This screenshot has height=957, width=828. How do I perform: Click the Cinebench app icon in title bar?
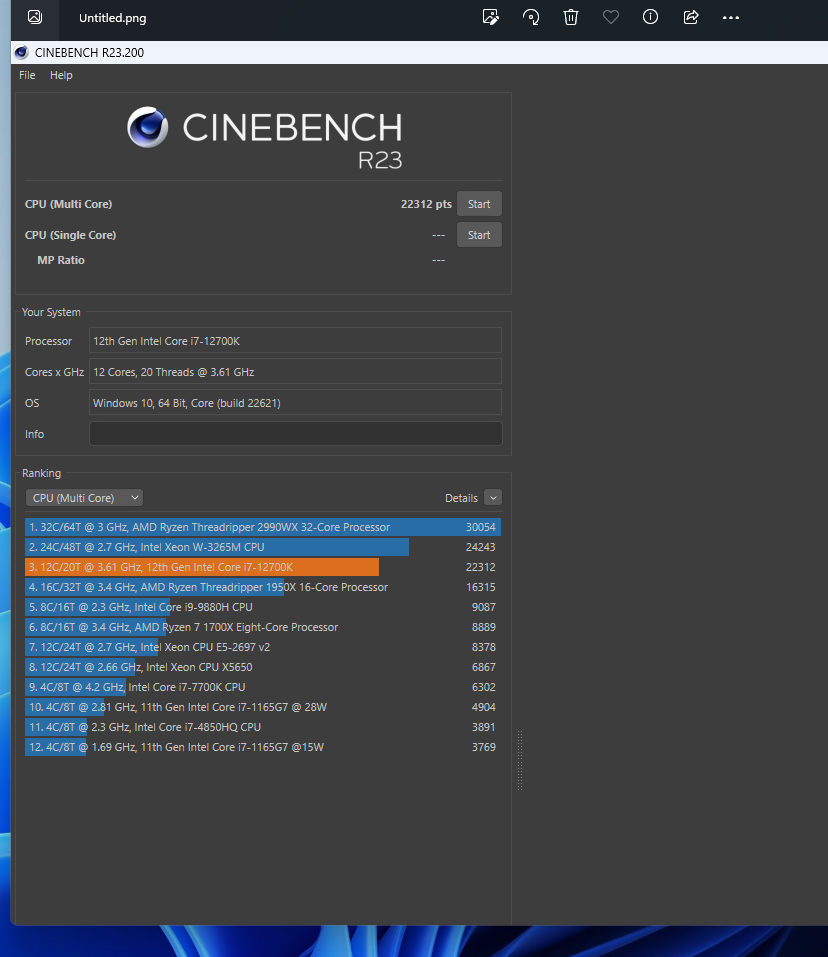[x=21, y=52]
